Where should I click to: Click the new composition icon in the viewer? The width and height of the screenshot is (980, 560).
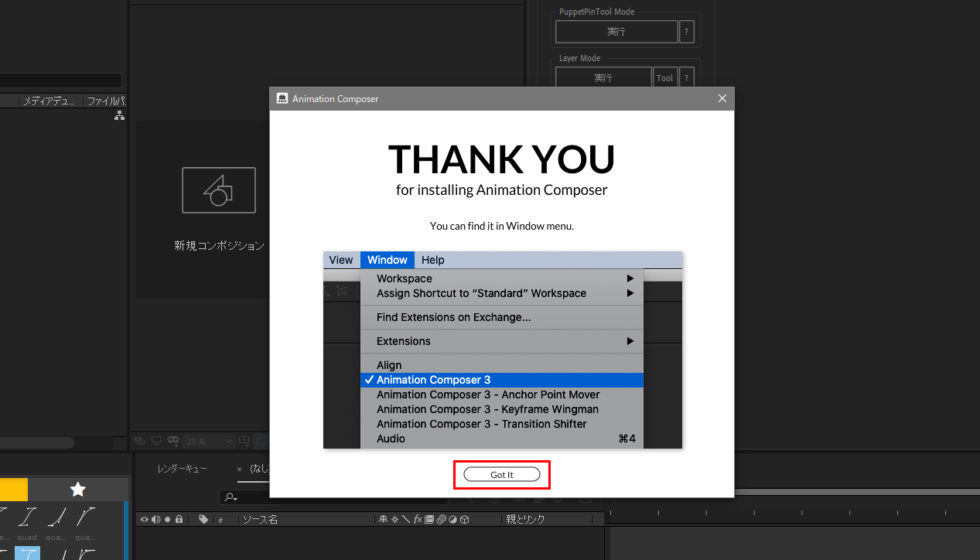point(219,190)
